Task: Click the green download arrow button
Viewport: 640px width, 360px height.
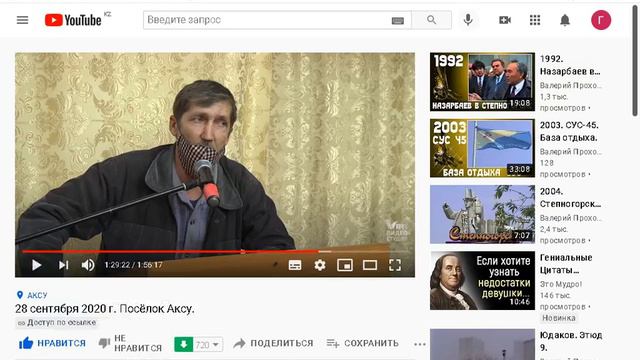Action: 184,344
